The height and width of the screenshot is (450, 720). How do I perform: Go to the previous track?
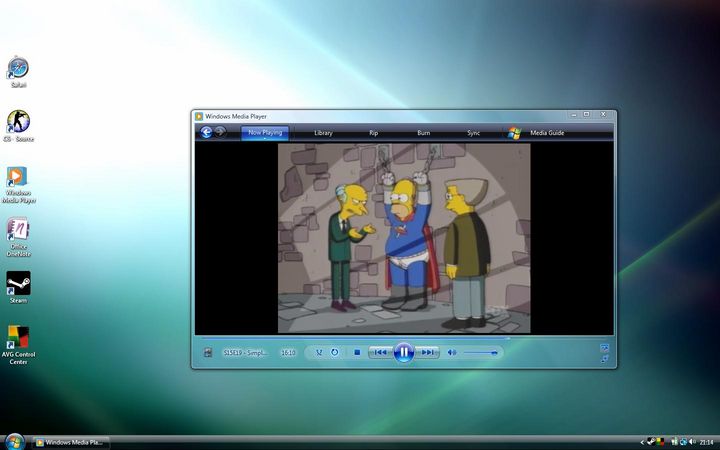381,353
